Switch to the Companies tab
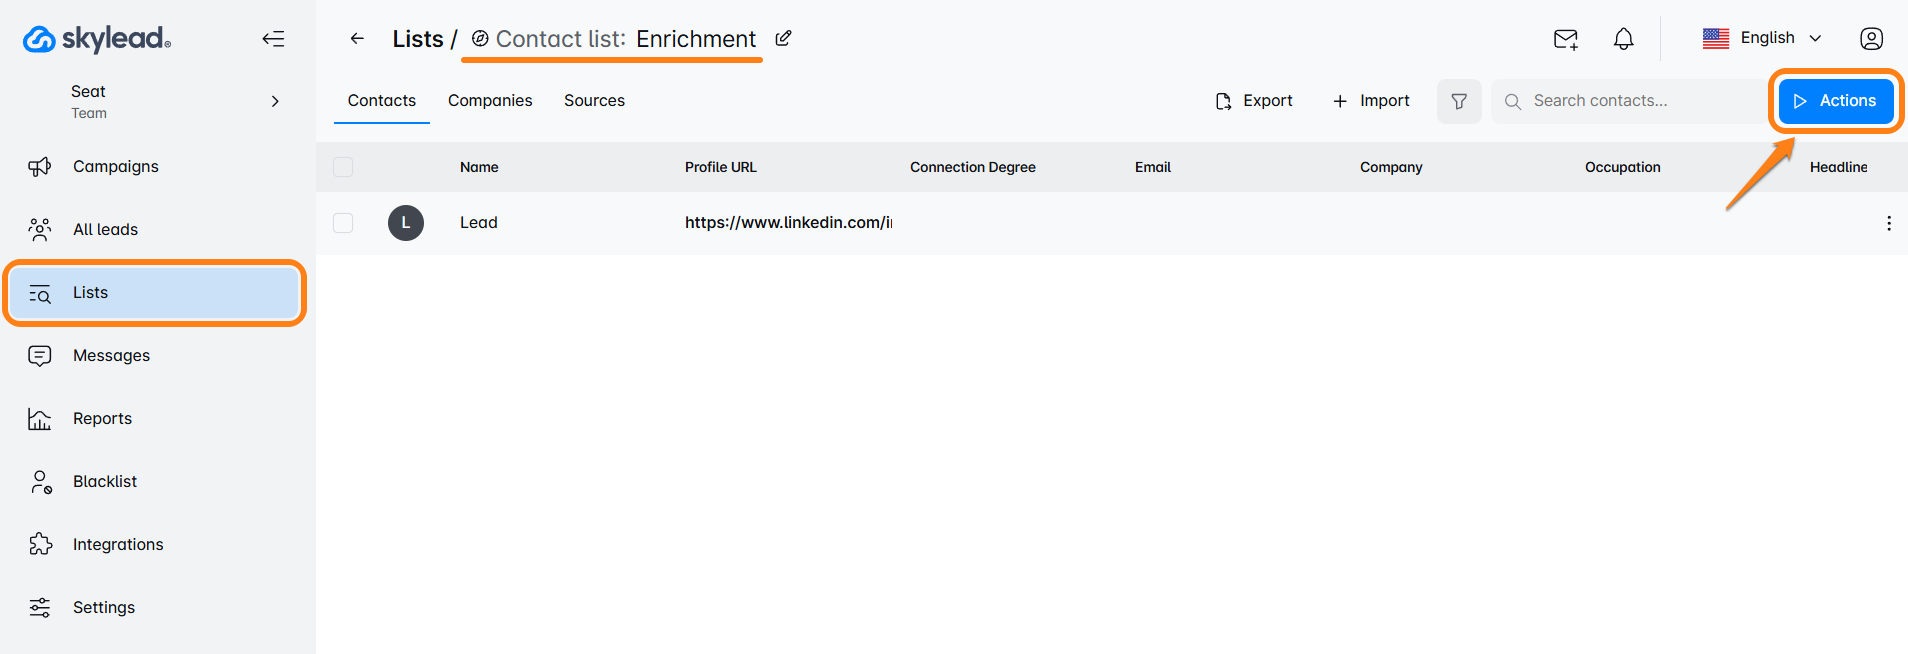 click(490, 101)
